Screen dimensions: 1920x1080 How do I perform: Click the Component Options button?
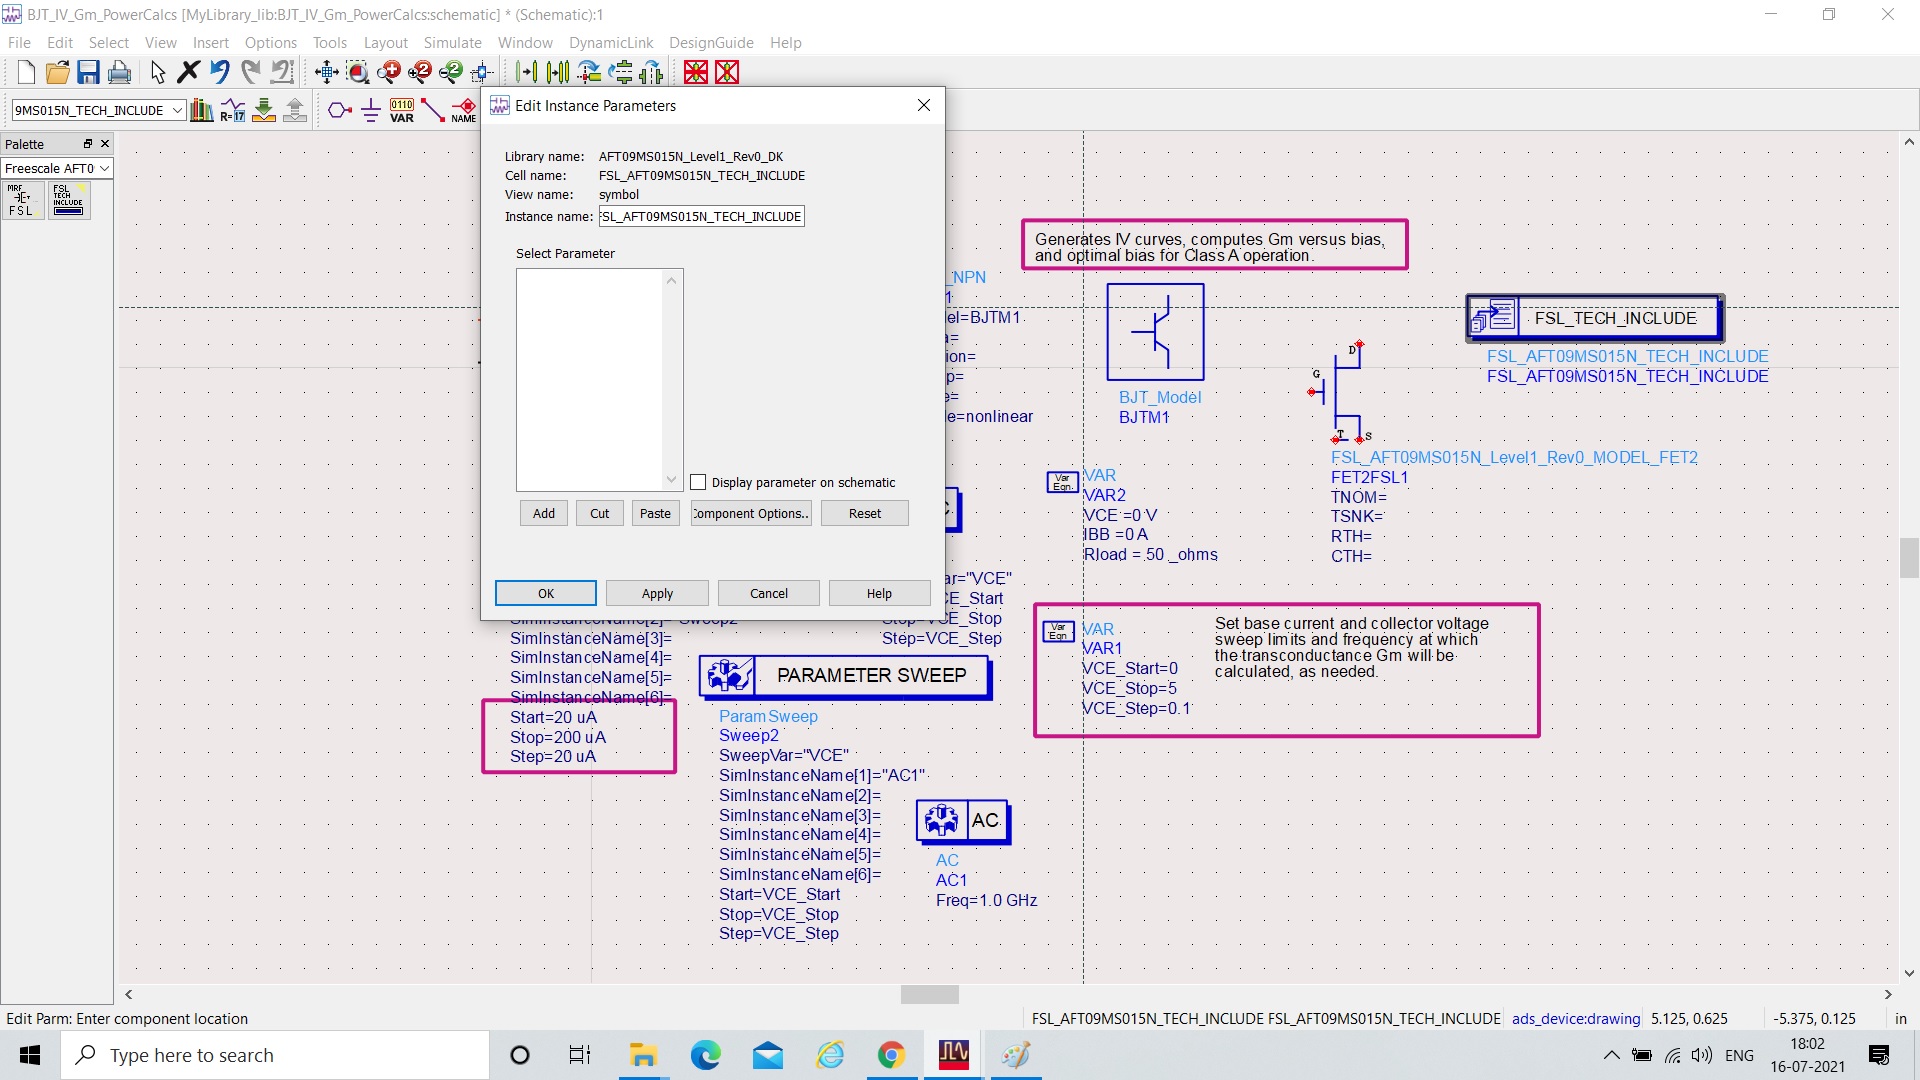[750, 513]
